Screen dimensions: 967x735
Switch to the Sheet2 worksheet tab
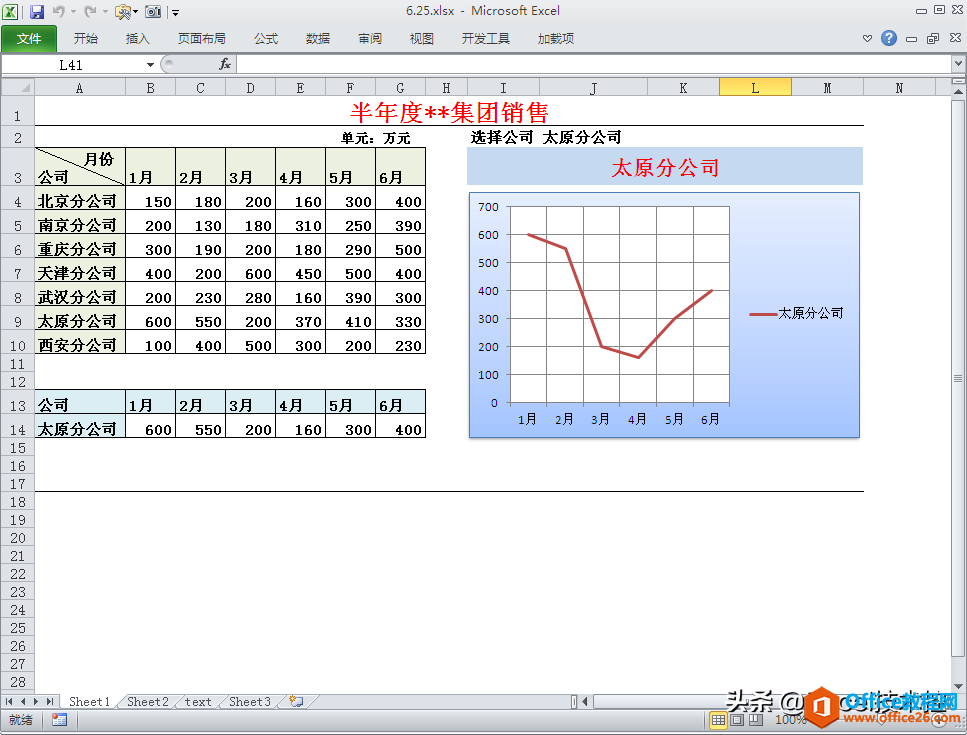(x=147, y=701)
